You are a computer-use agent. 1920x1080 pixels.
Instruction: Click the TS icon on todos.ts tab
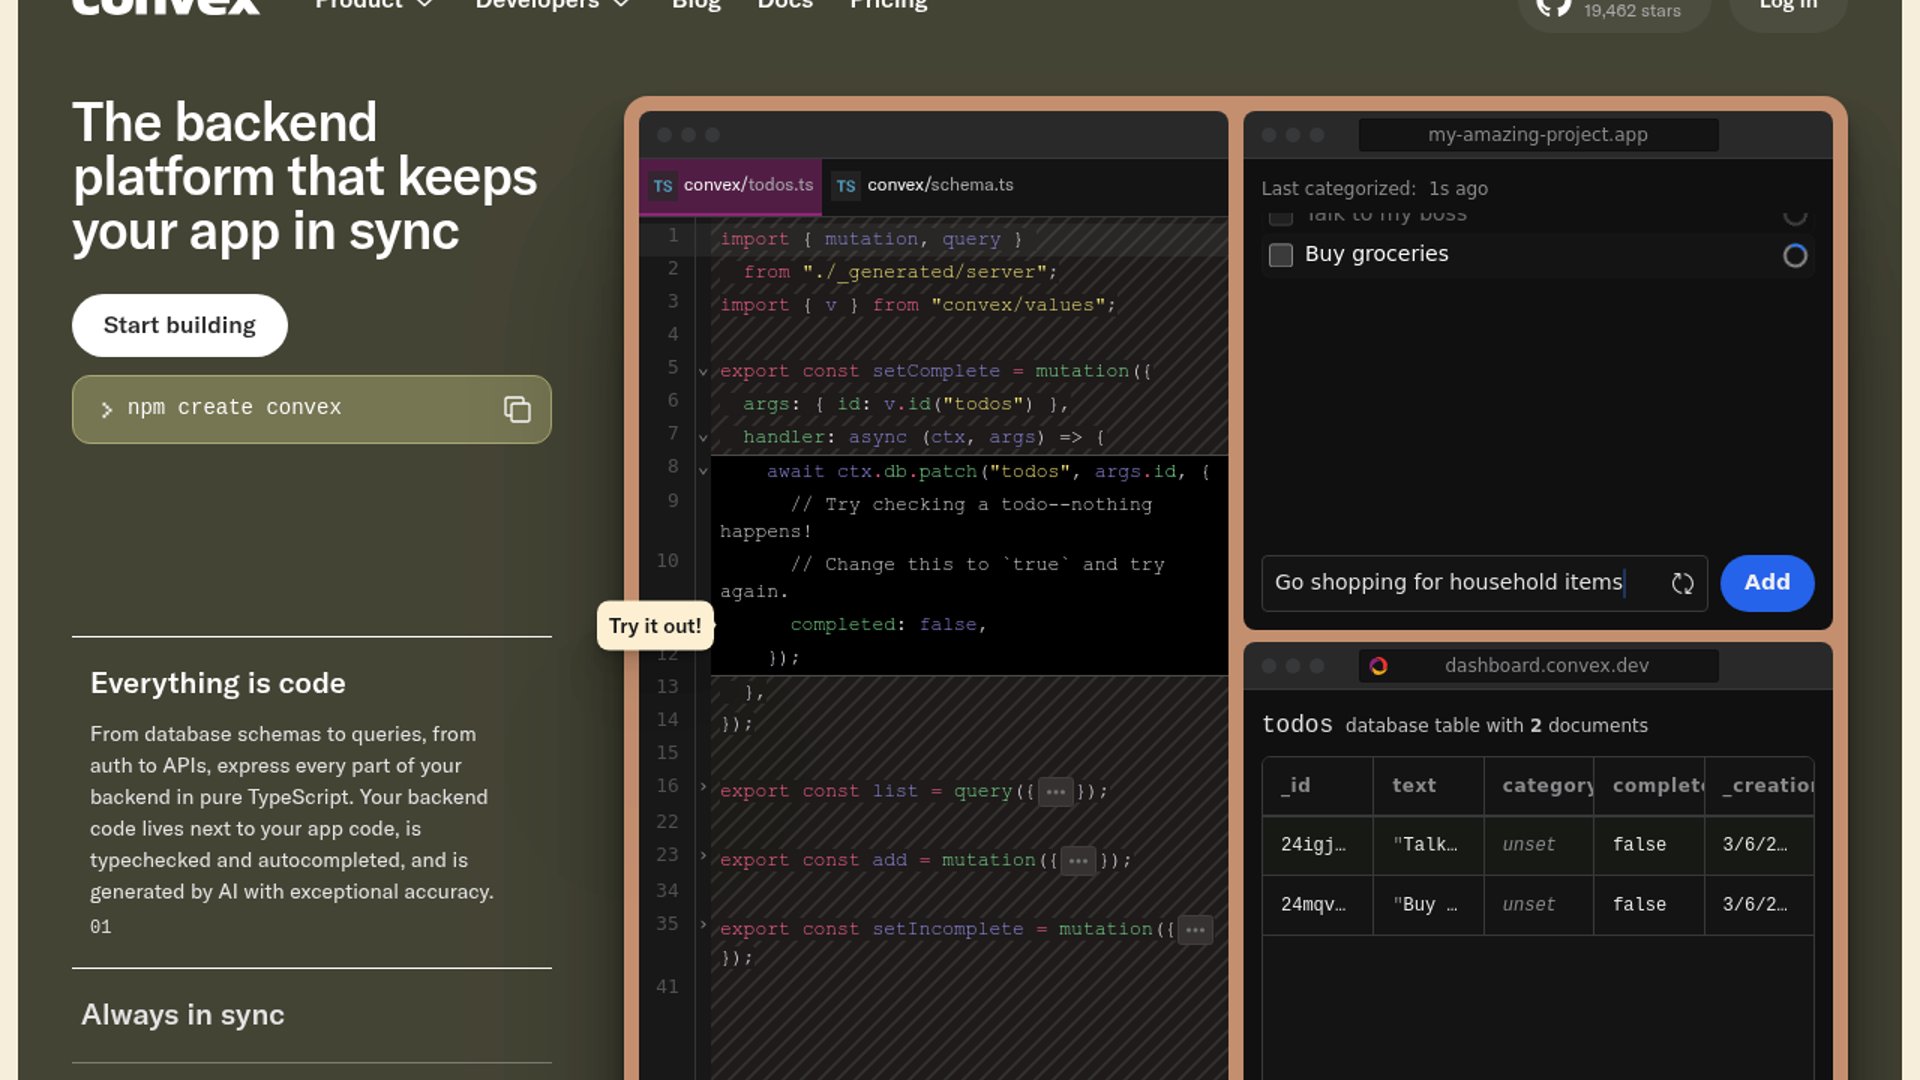click(x=662, y=186)
